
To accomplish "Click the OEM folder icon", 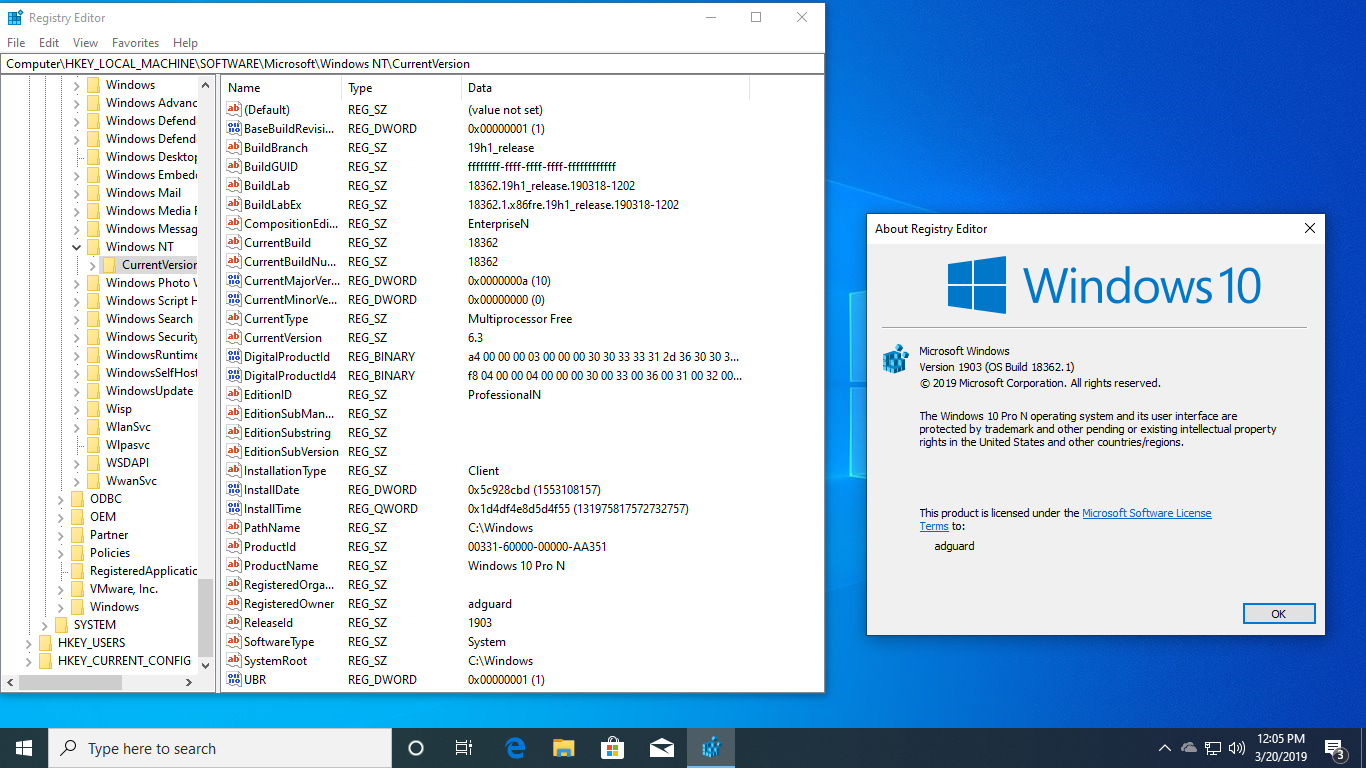I will click(x=77, y=517).
